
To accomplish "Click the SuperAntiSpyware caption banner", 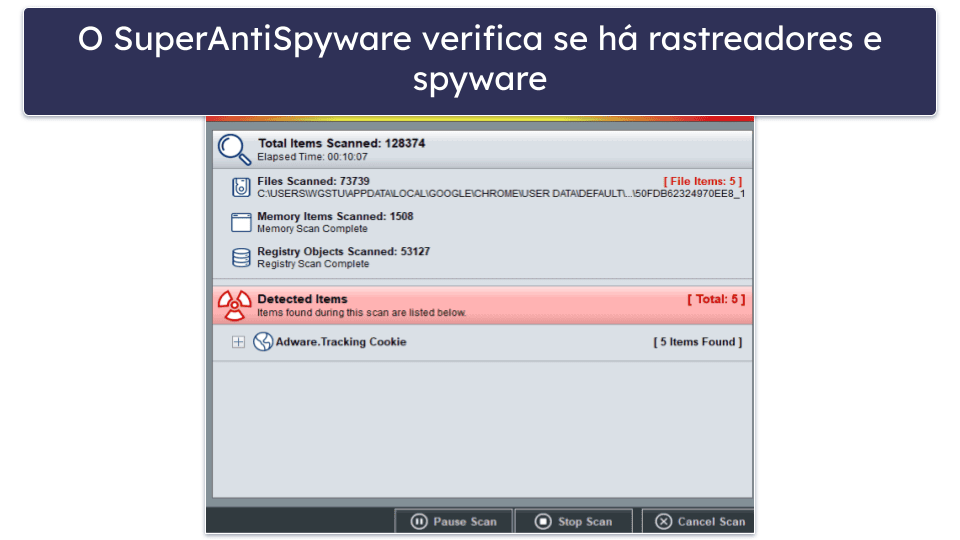I will pyautogui.click(x=480, y=61).
